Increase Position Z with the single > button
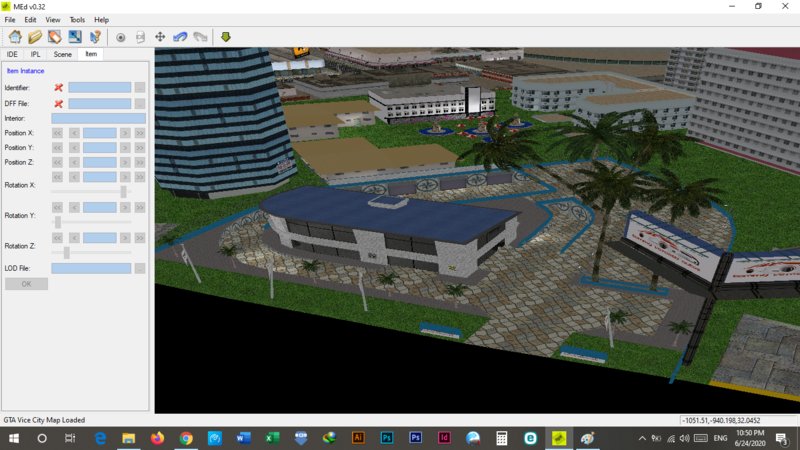Image resolution: width=800 pixels, height=450 pixels. 125,162
